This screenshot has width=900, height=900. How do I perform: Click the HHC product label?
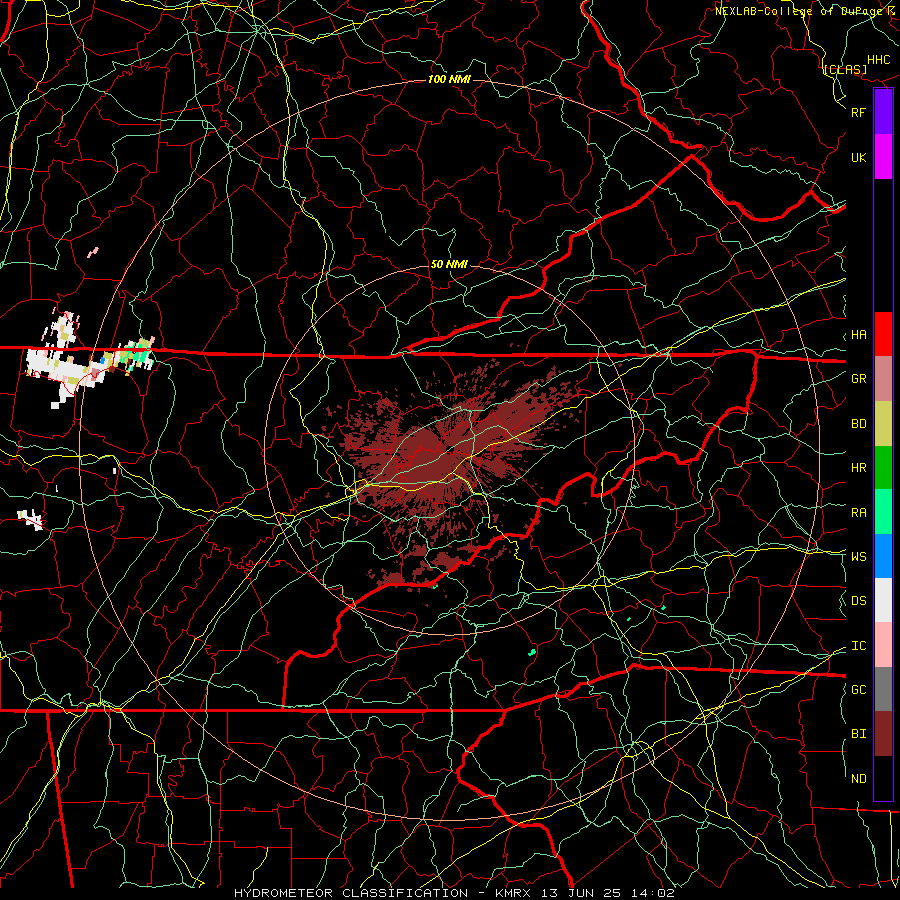(x=879, y=60)
